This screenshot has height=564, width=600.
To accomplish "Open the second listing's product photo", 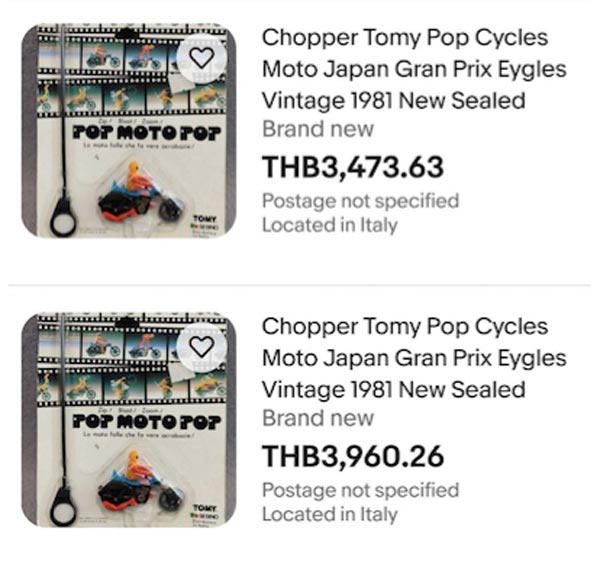I will tap(128, 420).
